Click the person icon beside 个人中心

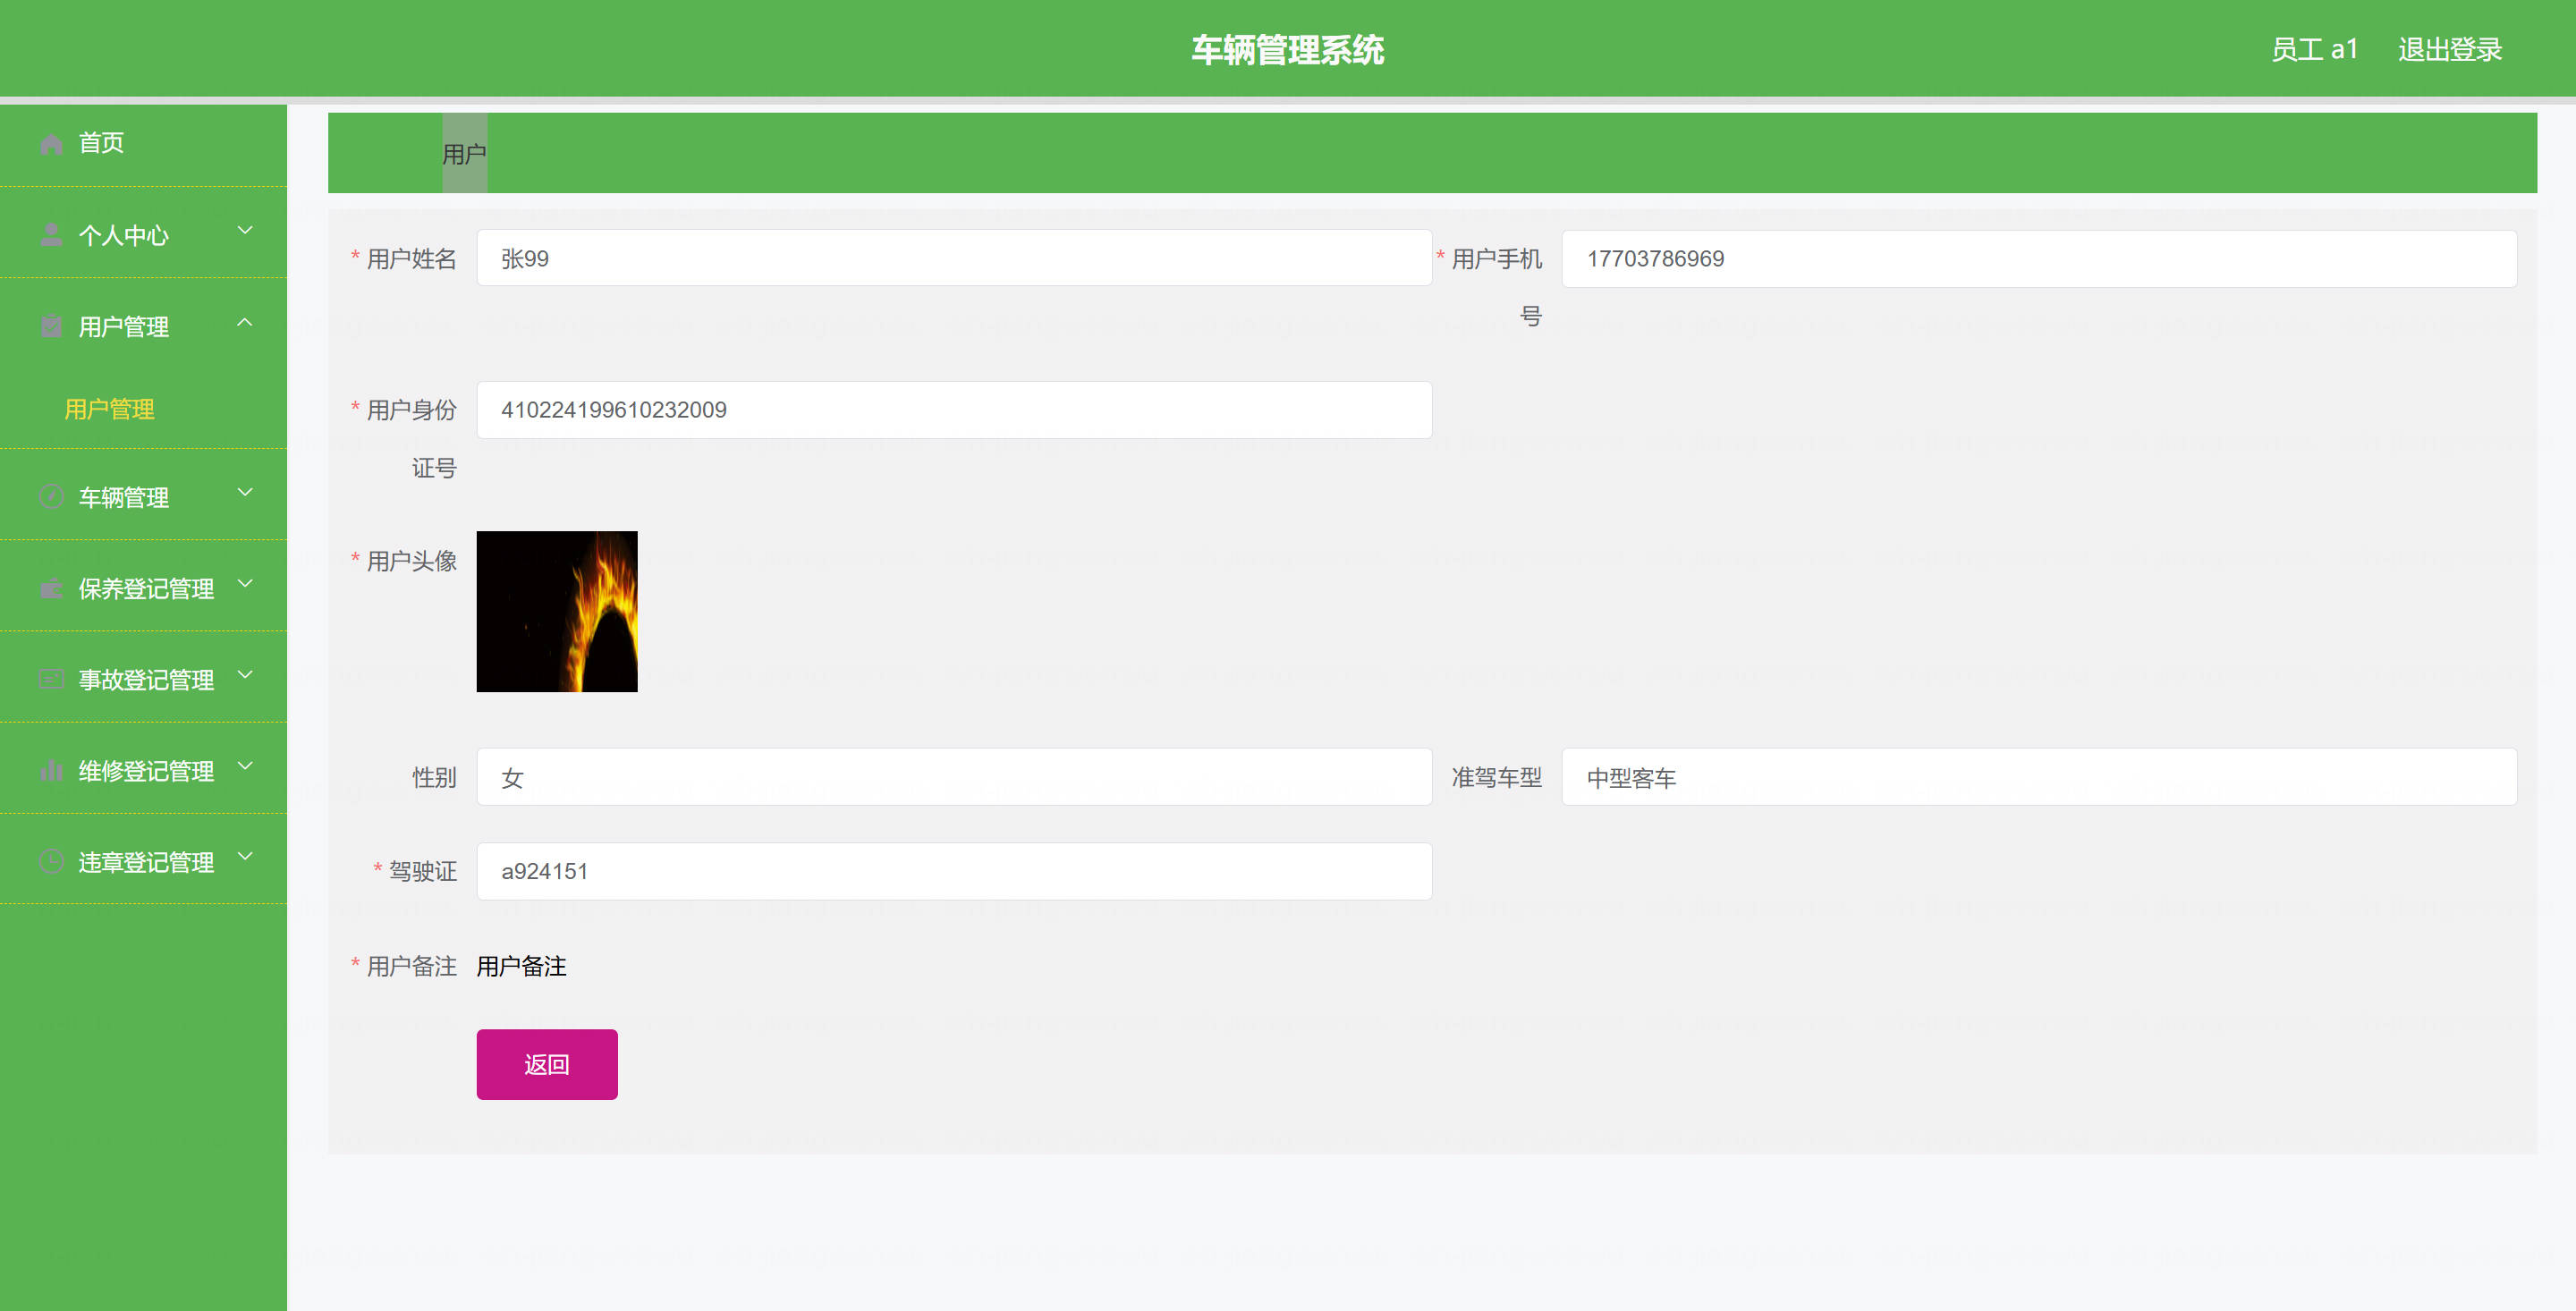pos(51,235)
